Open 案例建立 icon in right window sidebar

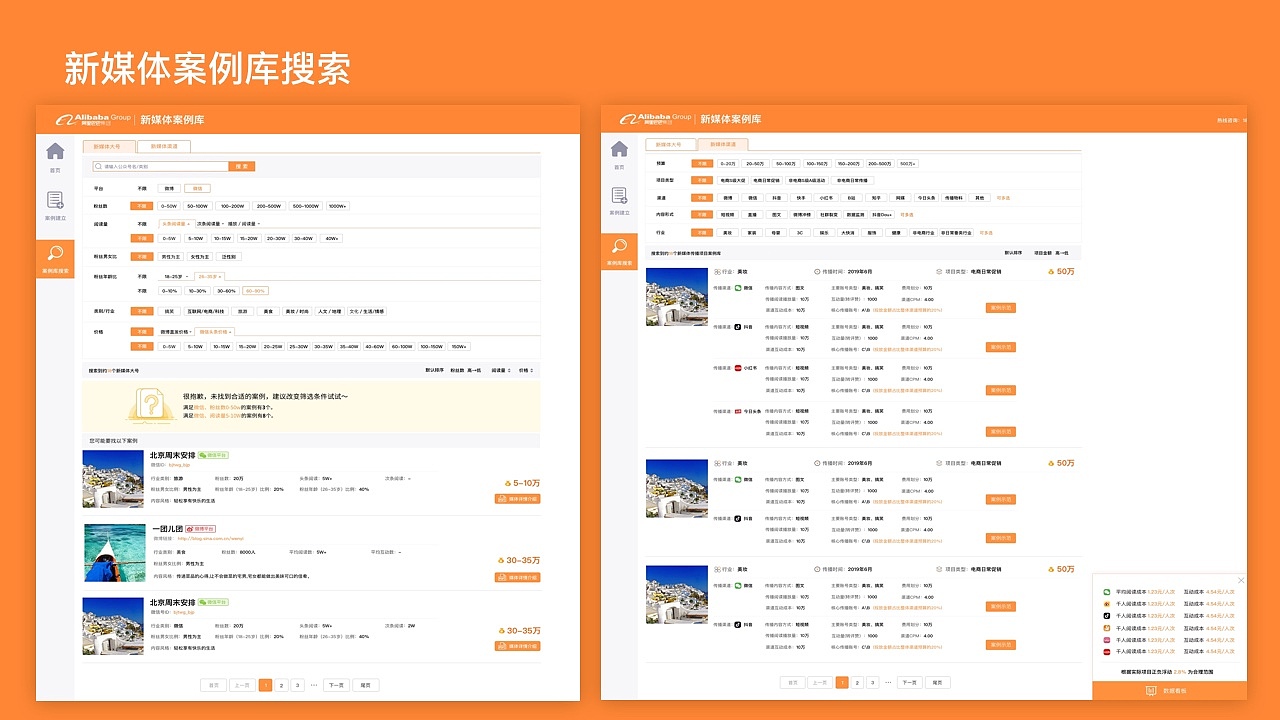pos(619,195)
